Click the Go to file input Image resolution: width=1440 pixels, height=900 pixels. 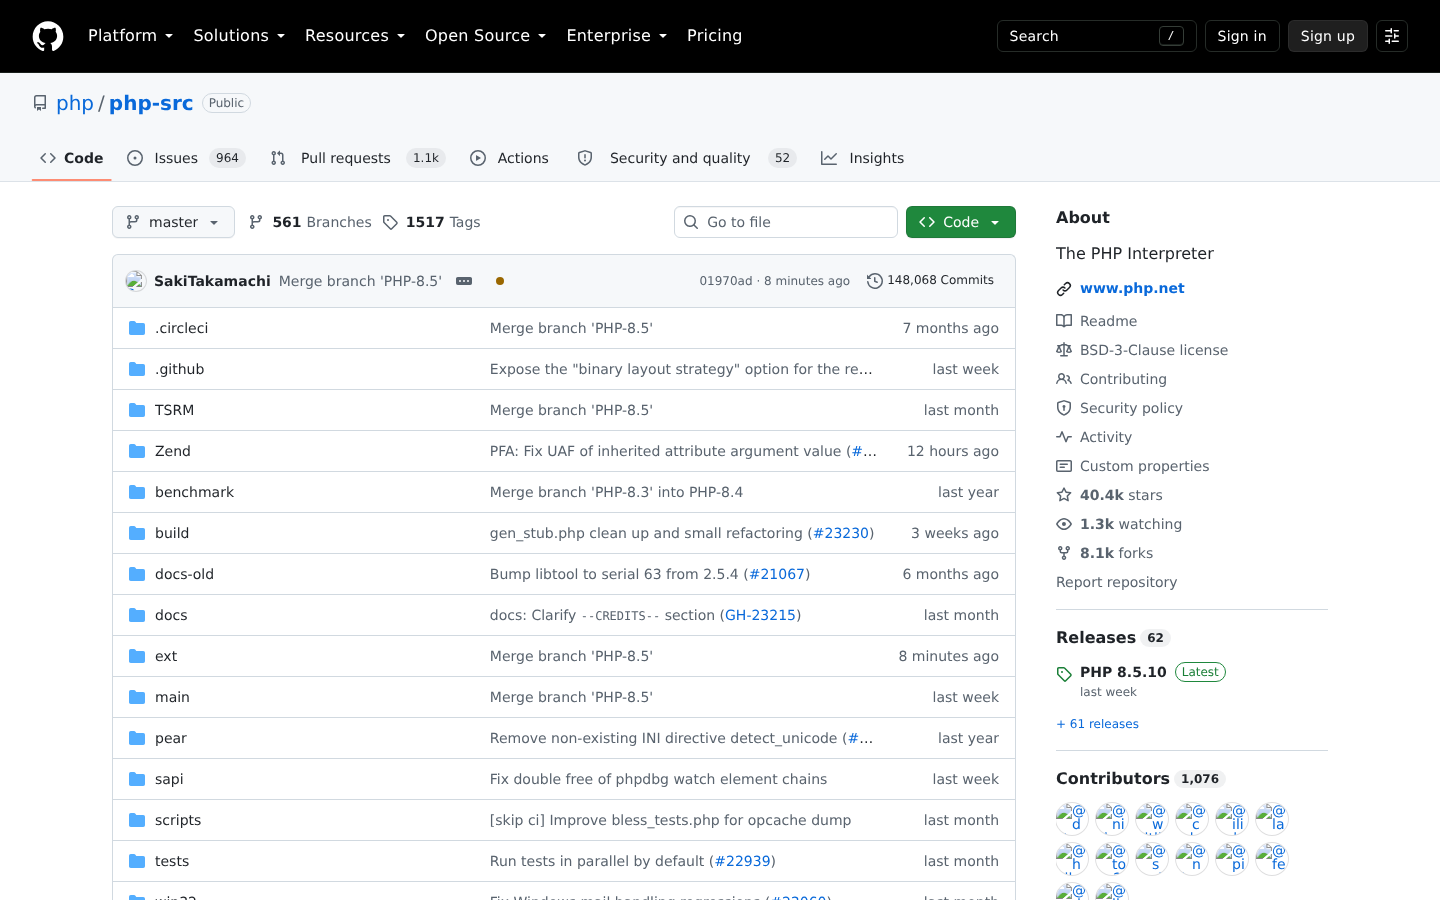coord(785,222)
